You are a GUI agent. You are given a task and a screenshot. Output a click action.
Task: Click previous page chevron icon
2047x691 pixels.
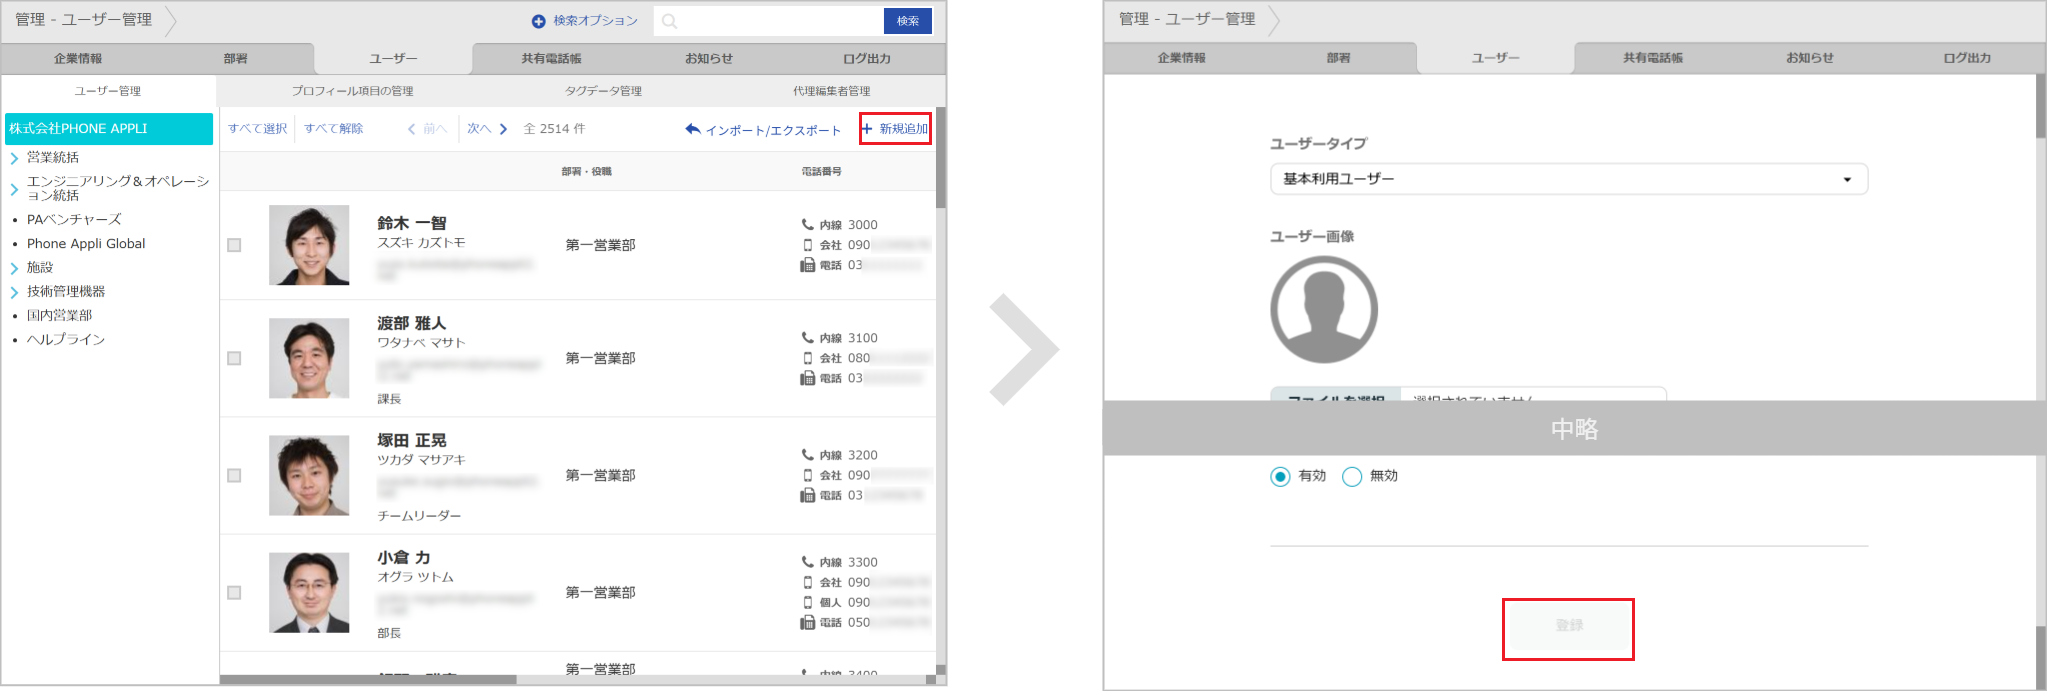tap(411, 129)
